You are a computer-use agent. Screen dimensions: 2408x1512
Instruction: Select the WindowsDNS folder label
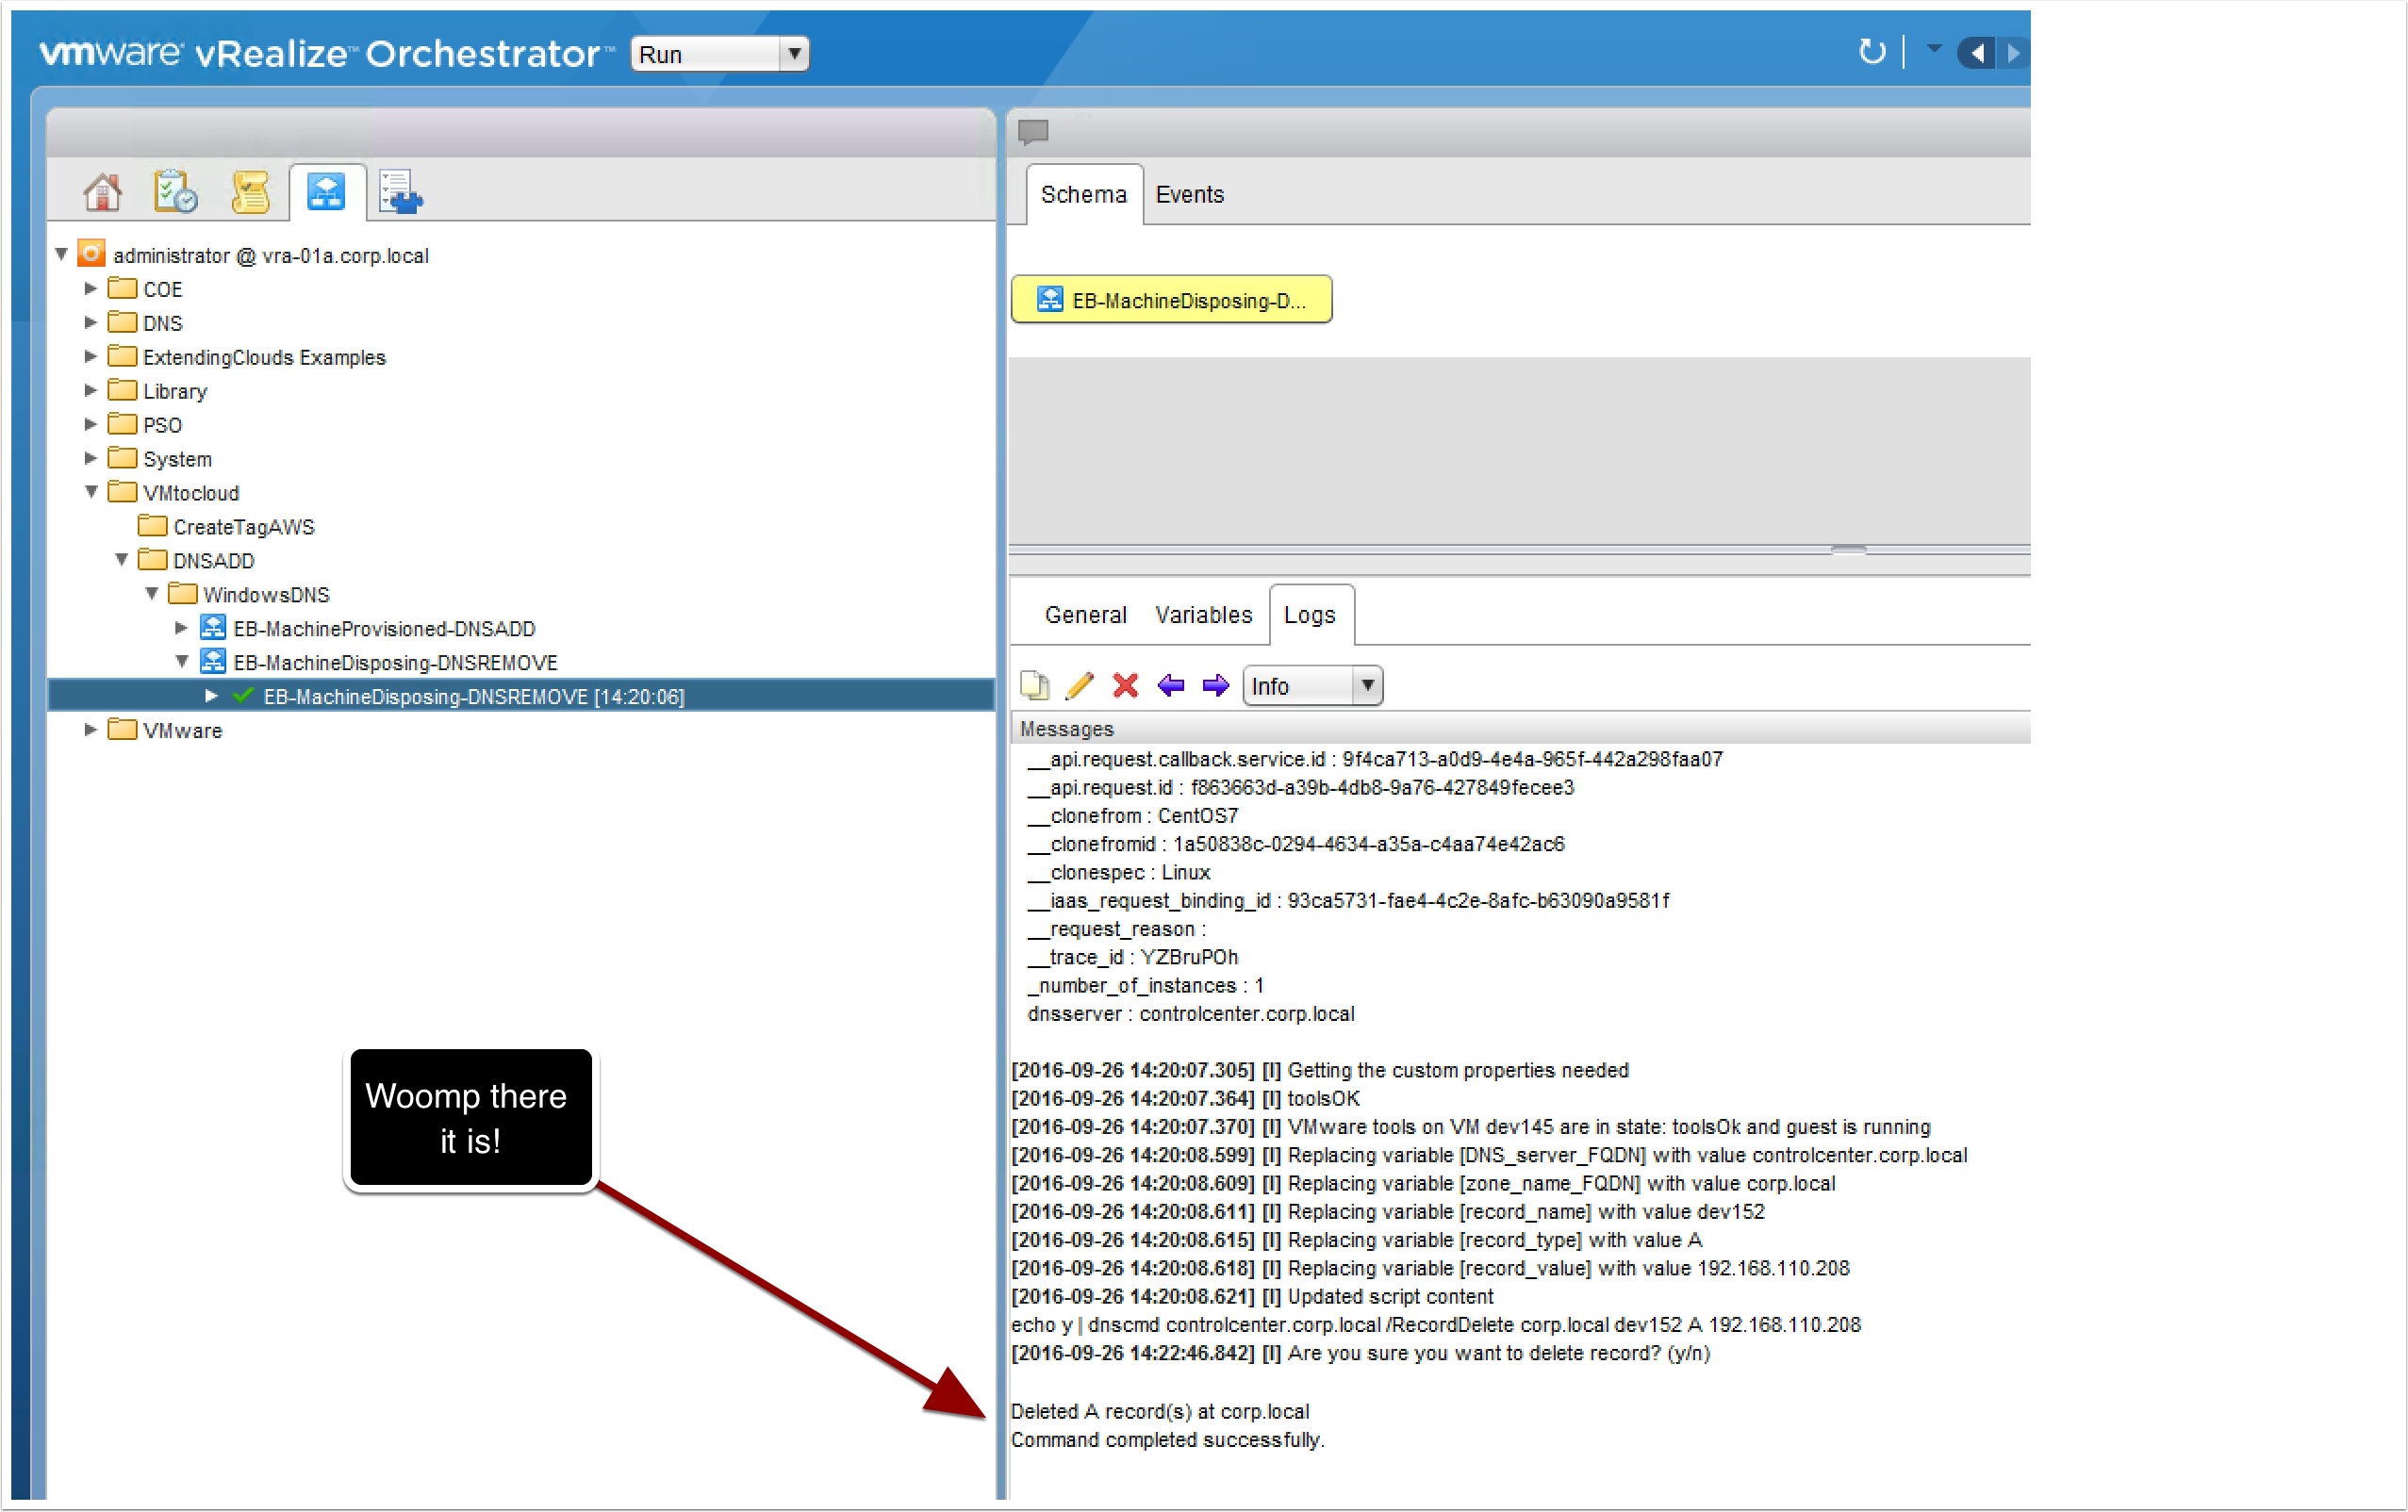(266, 595)
